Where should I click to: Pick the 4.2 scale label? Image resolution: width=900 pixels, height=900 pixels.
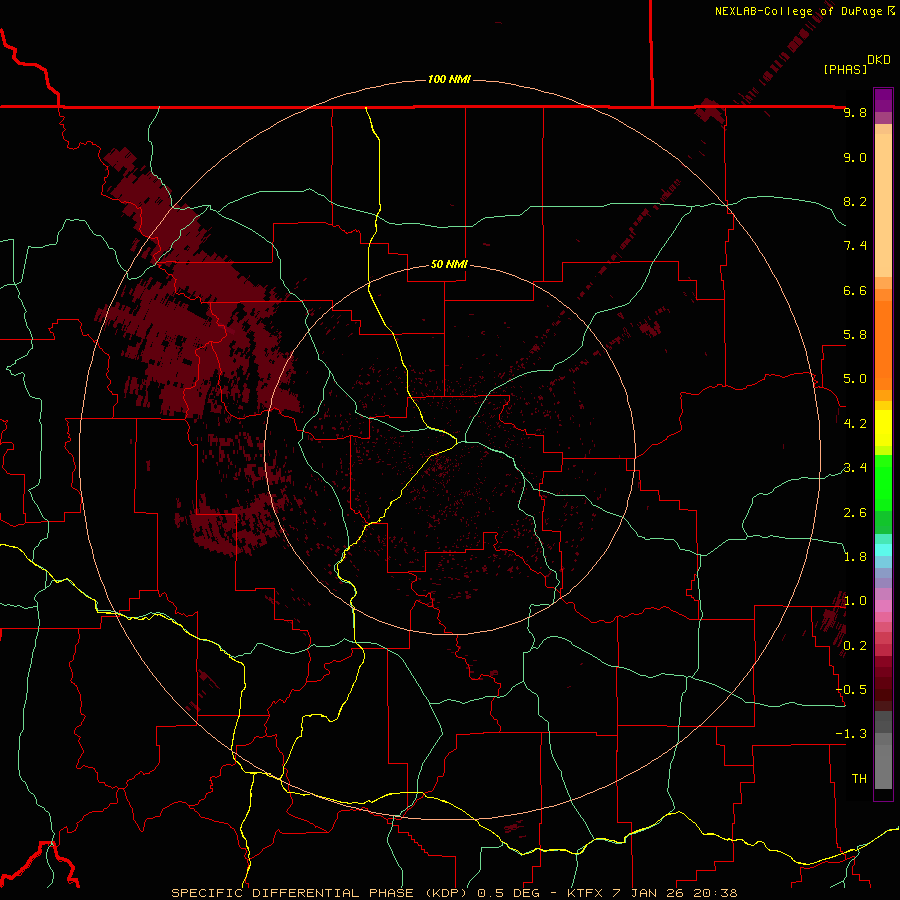(x=855, y=424)
